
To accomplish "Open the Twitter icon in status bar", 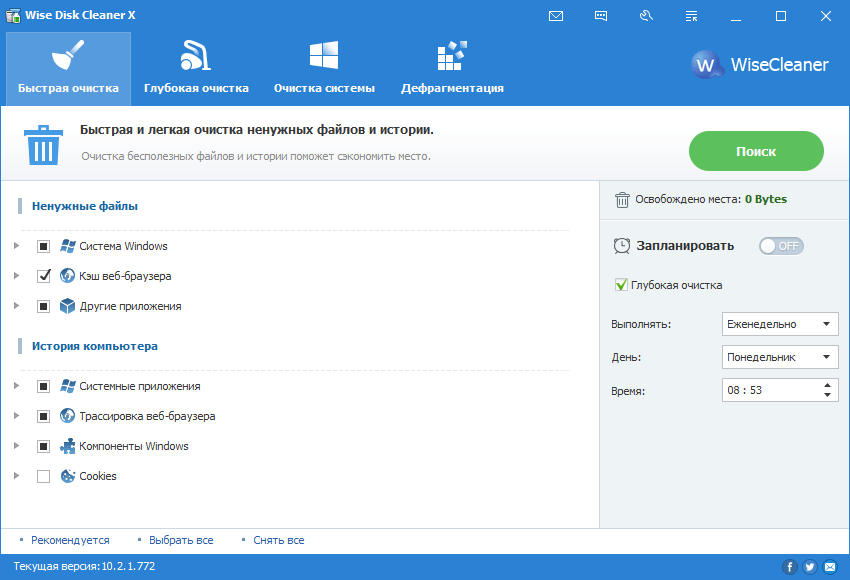I will tap(809, 567).
